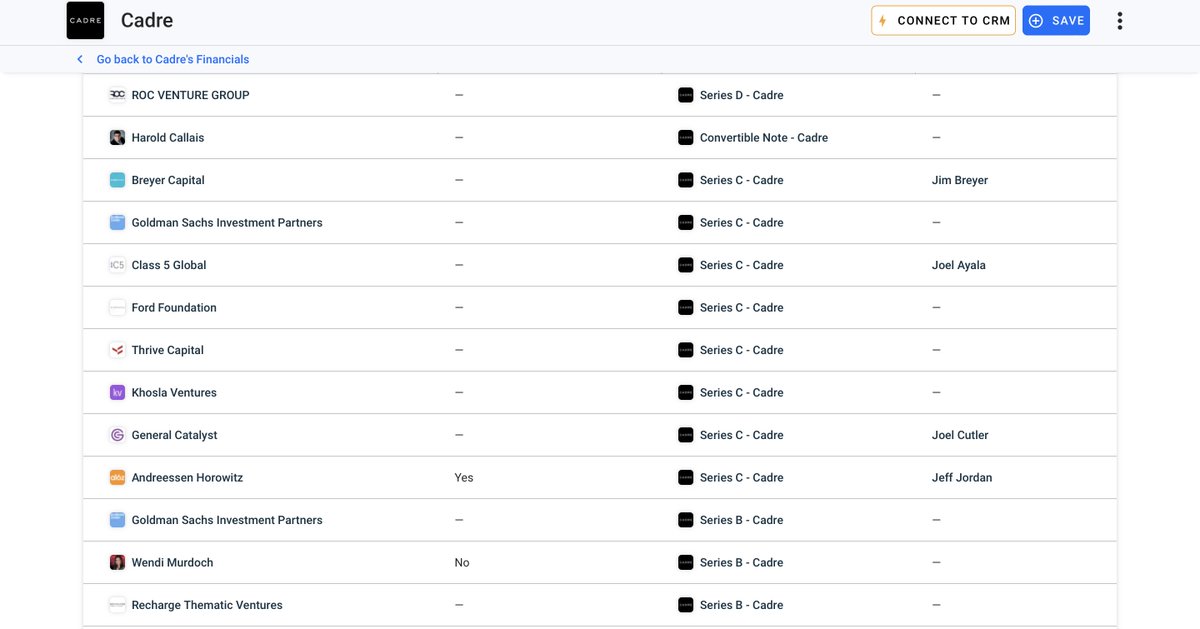
Task: Open Series D - Cadre funding round
Action: (741, 95)
